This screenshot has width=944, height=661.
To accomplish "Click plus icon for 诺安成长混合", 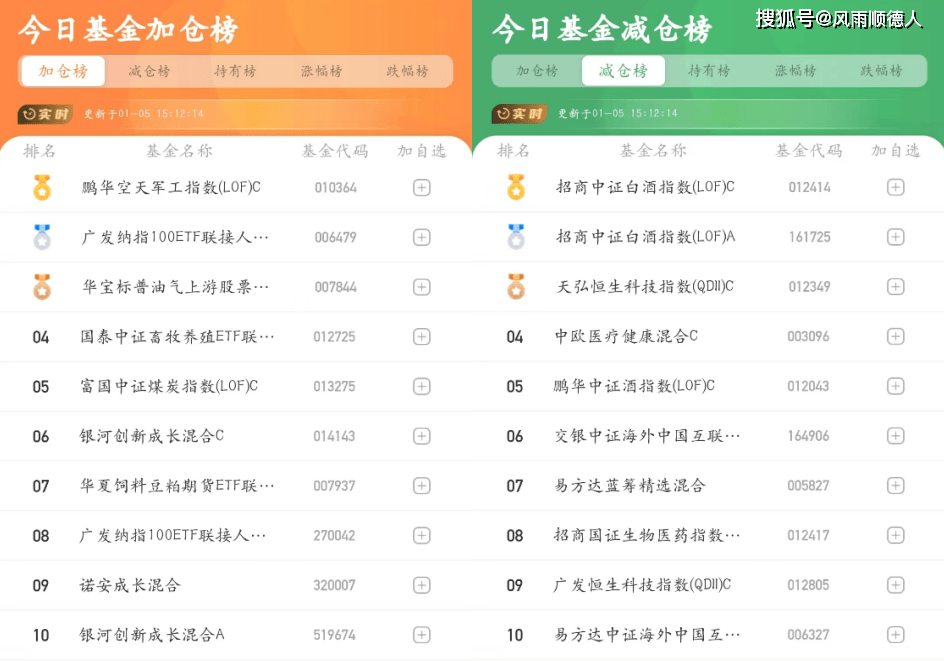I will 421,585.
